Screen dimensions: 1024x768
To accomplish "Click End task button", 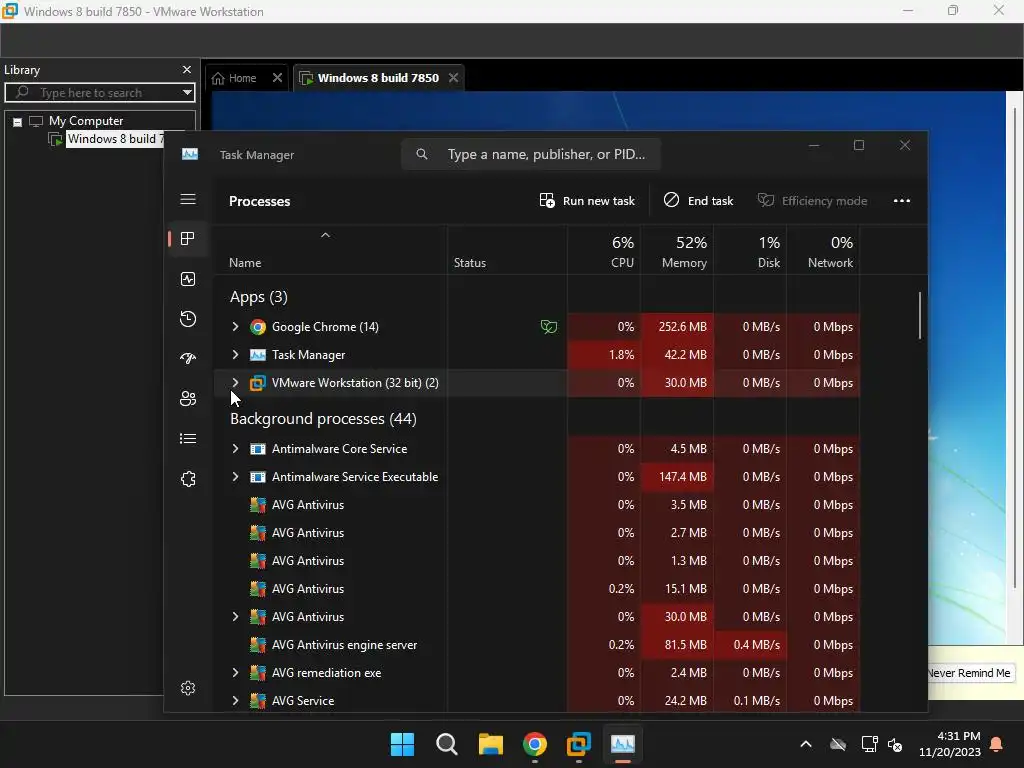I will coord(698,201).
